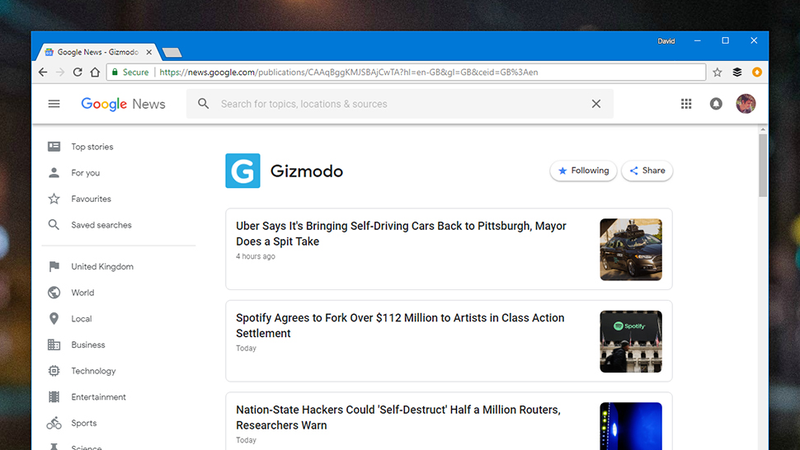This screenshot has height=450, width=800.
Task: Share the Gizmodo publication page
Action: pyautogui.click(x=647, y=170)
